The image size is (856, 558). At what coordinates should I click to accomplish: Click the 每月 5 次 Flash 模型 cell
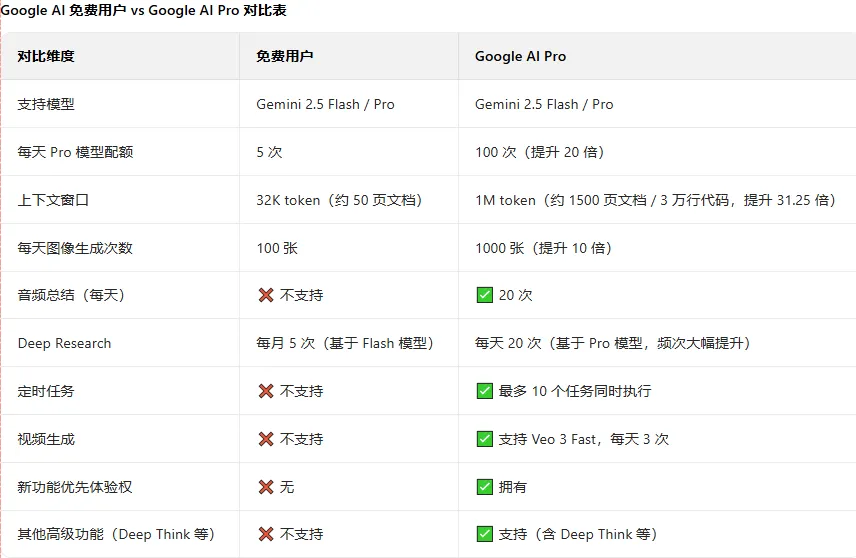coord(345,343)
